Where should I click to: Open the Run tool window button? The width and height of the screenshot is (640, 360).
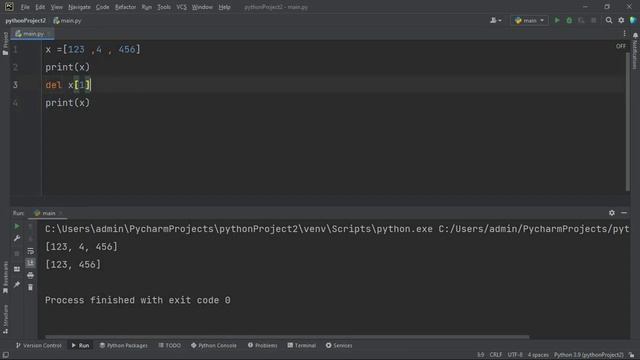coord(80,345)
